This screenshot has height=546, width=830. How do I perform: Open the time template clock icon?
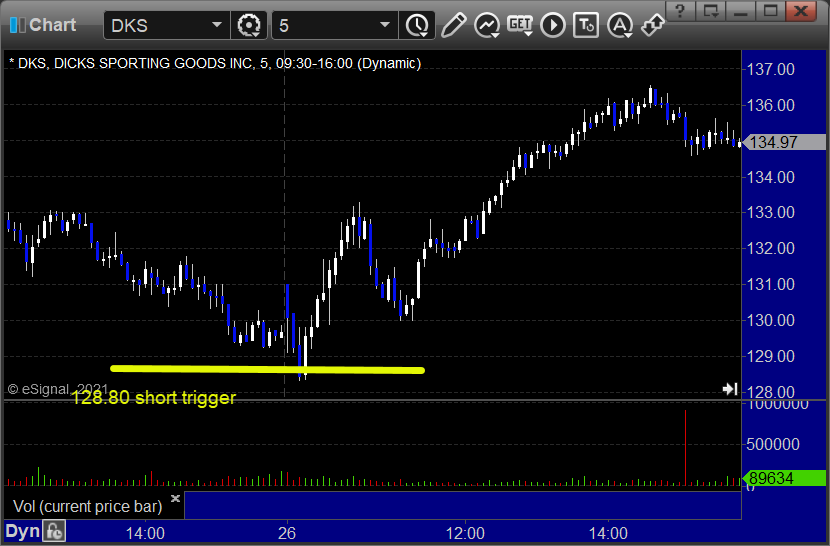(417, 25)
